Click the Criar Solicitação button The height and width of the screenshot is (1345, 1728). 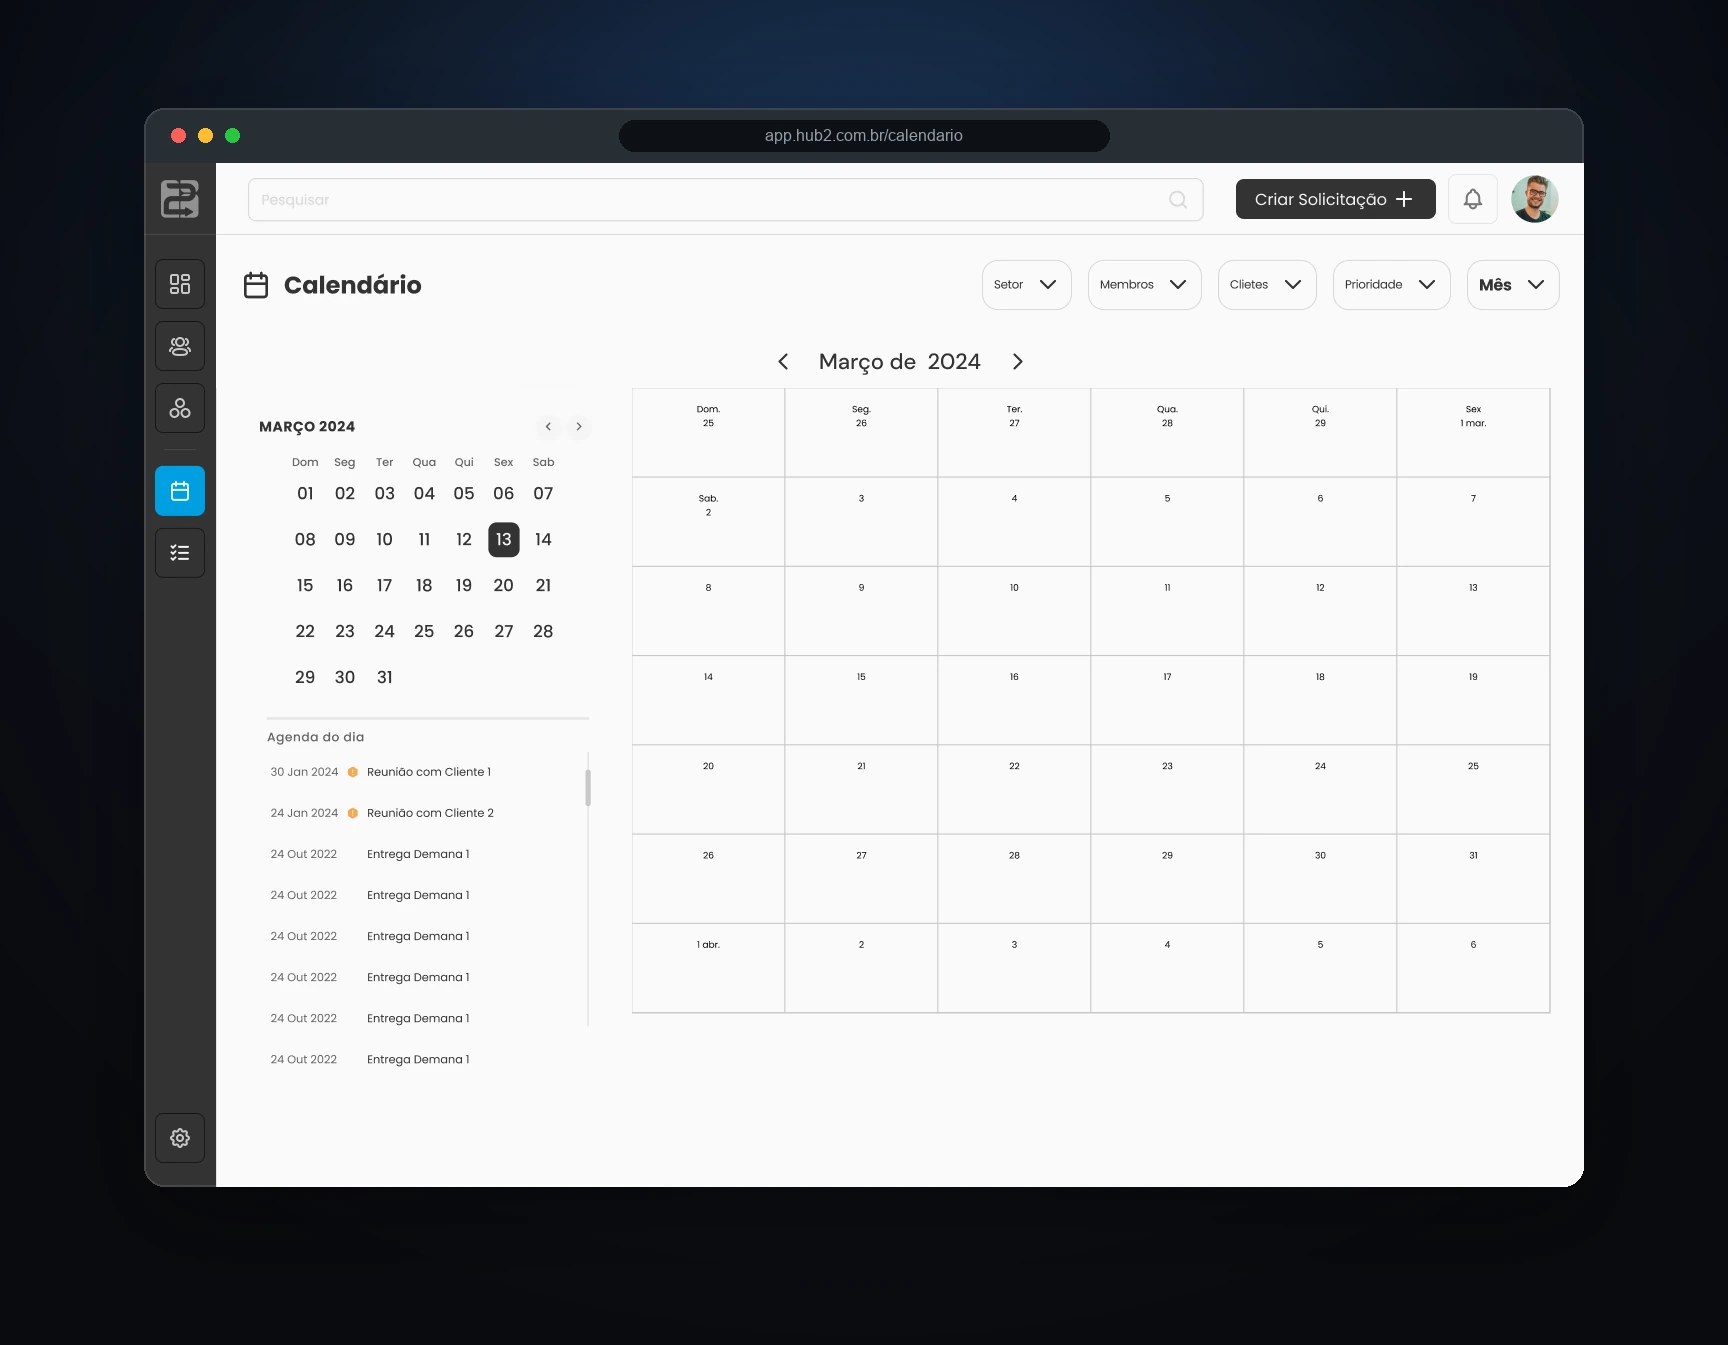pos(1335,199)
